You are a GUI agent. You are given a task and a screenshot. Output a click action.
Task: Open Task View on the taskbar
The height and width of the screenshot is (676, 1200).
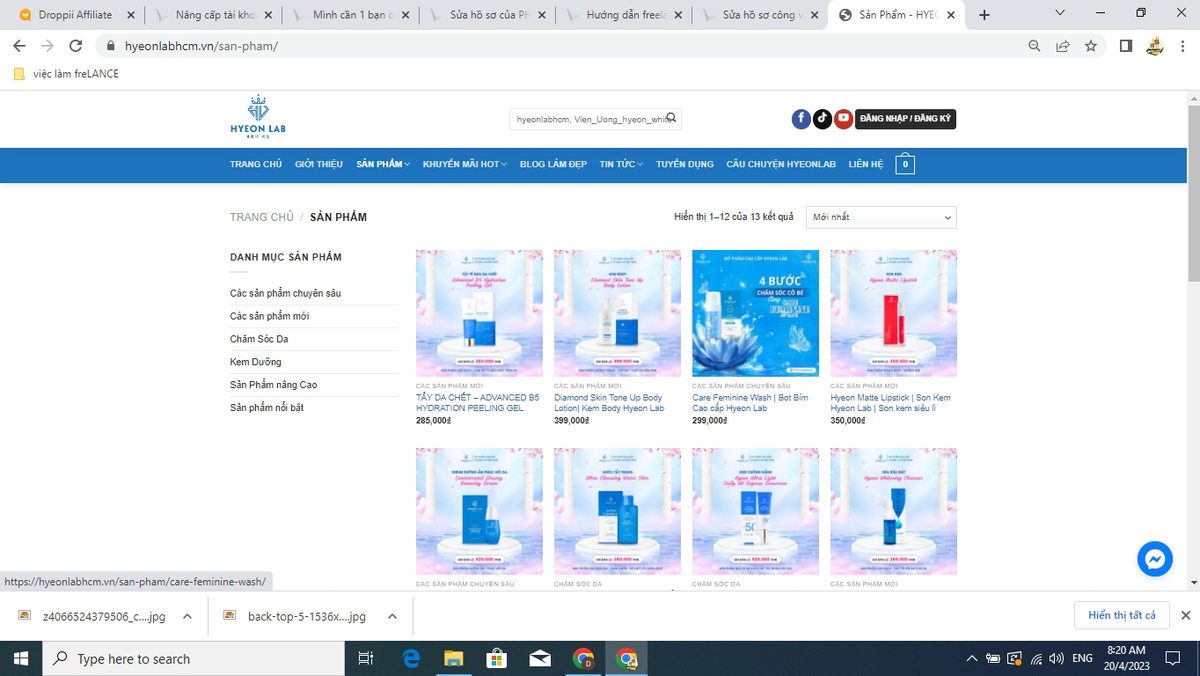[x=366, y=658]
